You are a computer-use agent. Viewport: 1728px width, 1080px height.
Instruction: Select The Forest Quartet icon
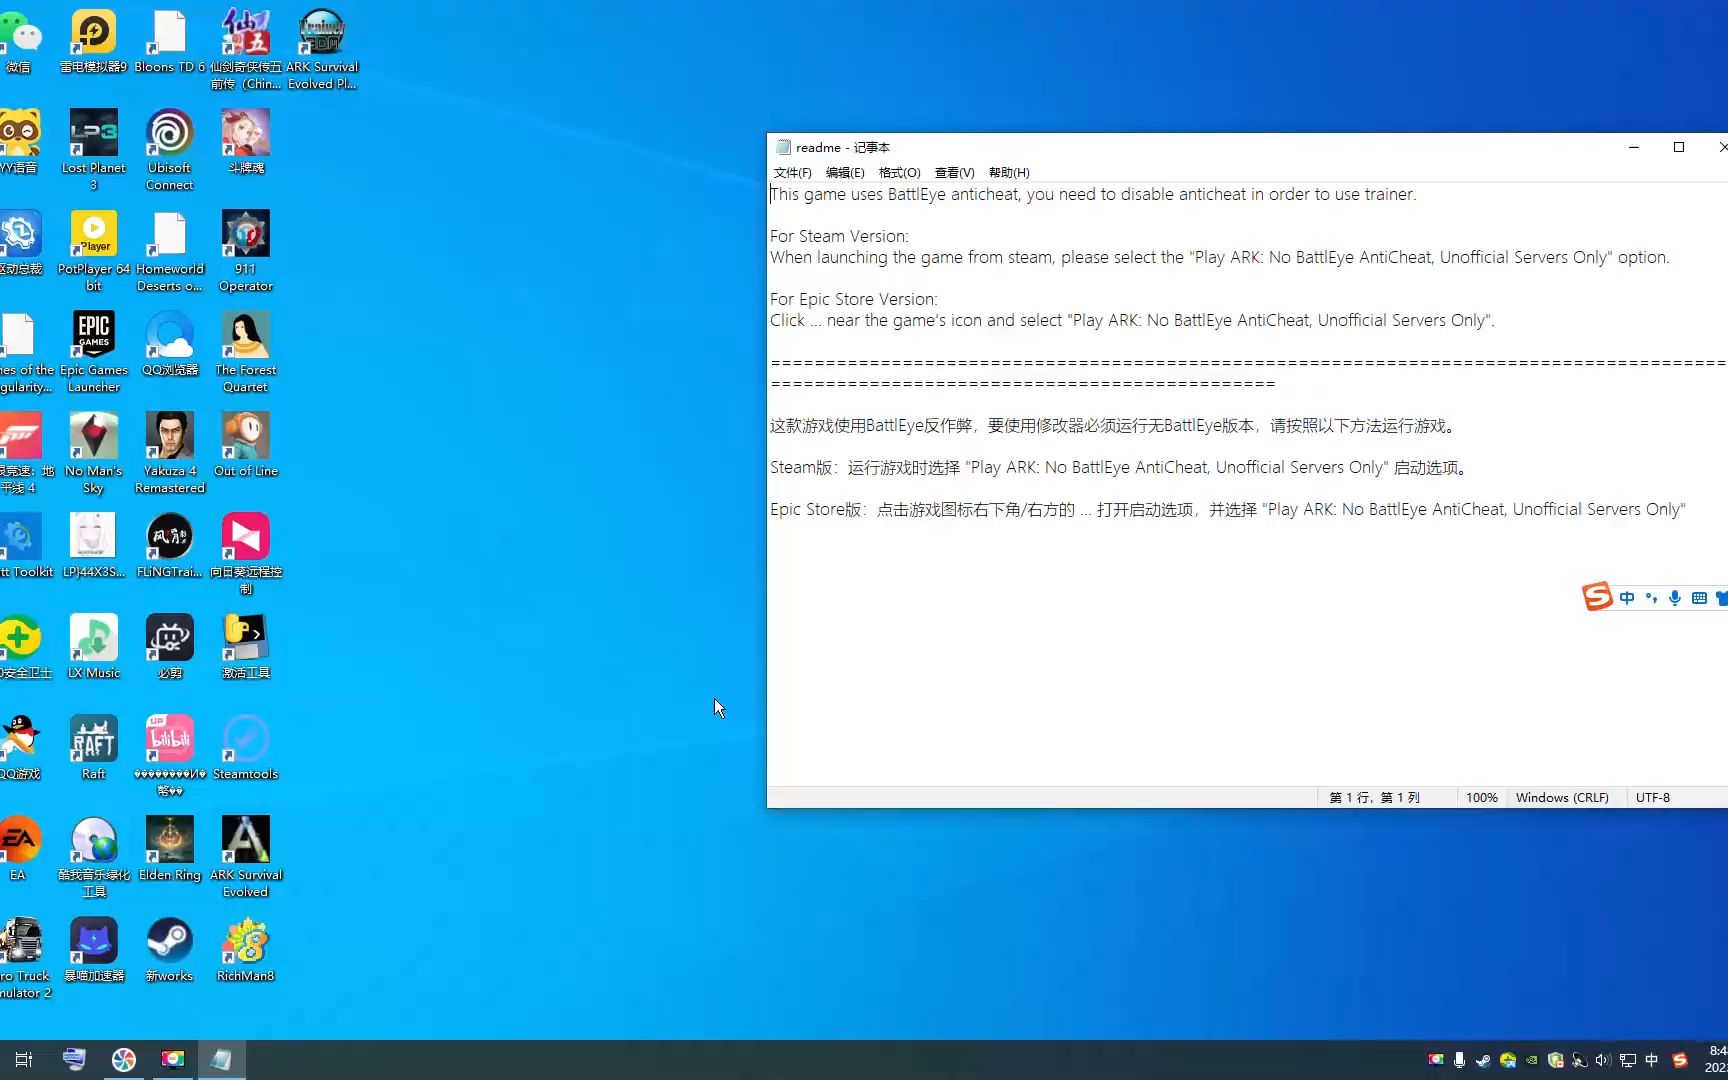pos(245,352)
